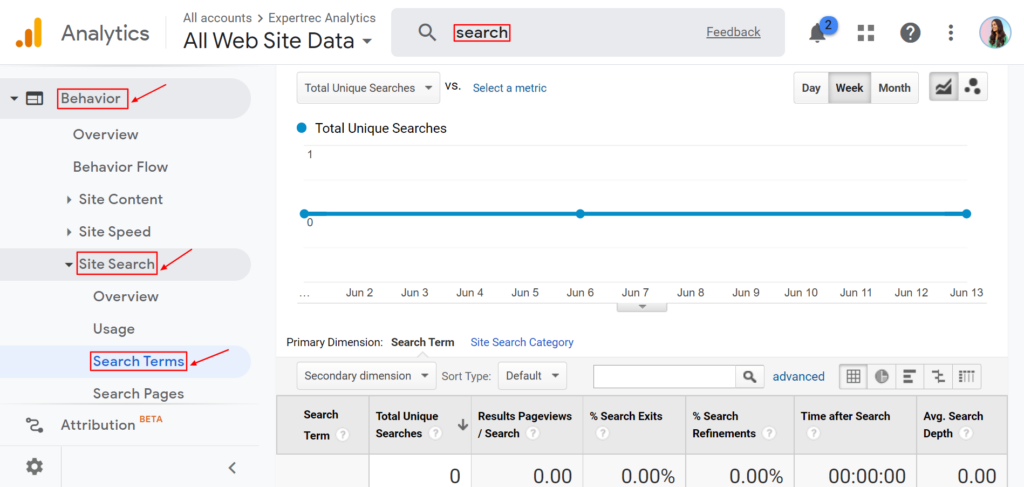Click the table search magnifier button
This screenshot has height=487, width=1024.
coord(750,376)
